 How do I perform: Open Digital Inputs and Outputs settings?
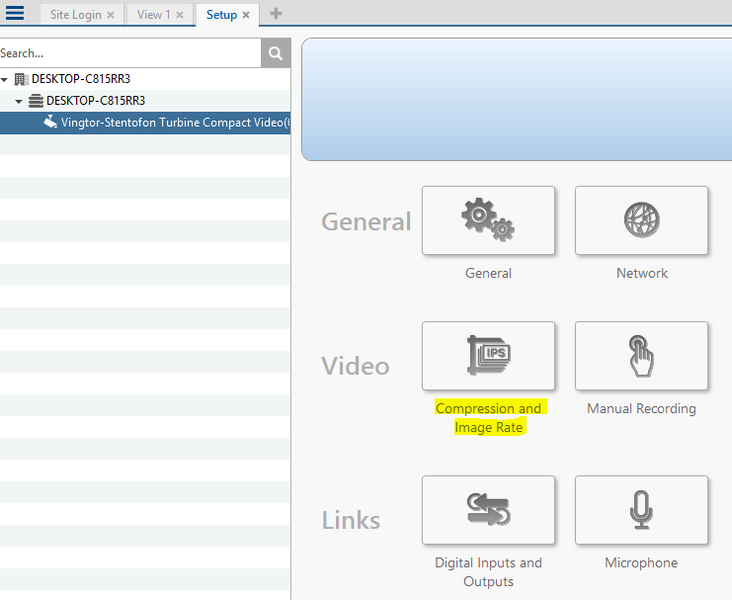coord(488,510)
